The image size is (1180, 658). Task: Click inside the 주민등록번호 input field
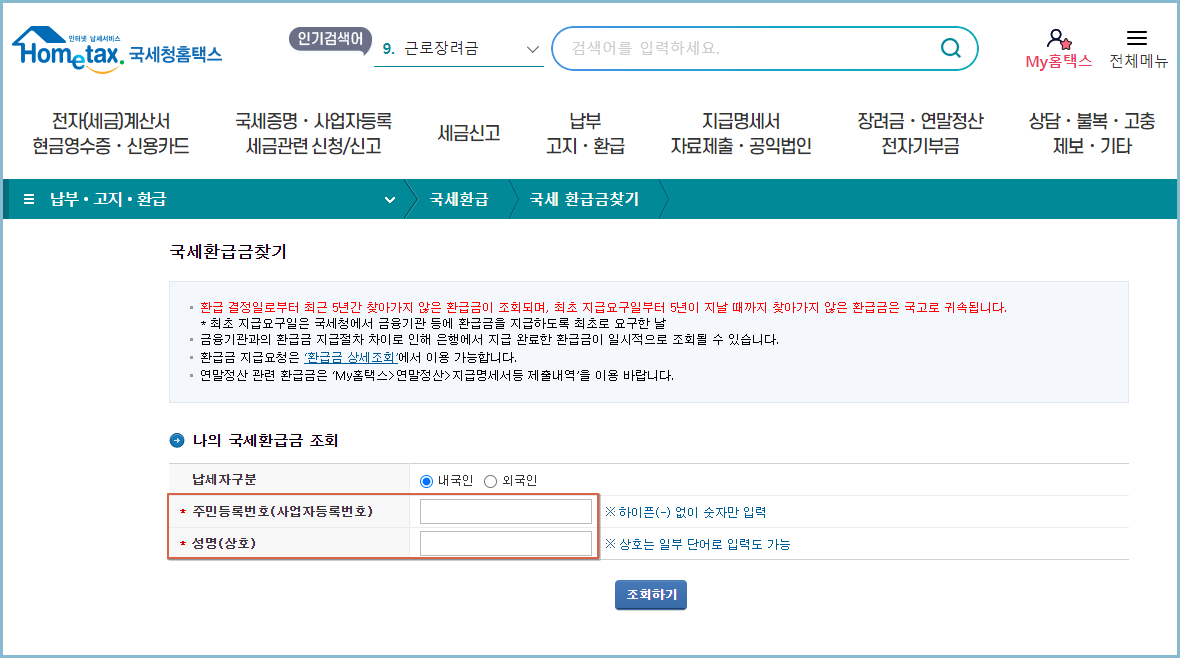click(x=504, y=511)
